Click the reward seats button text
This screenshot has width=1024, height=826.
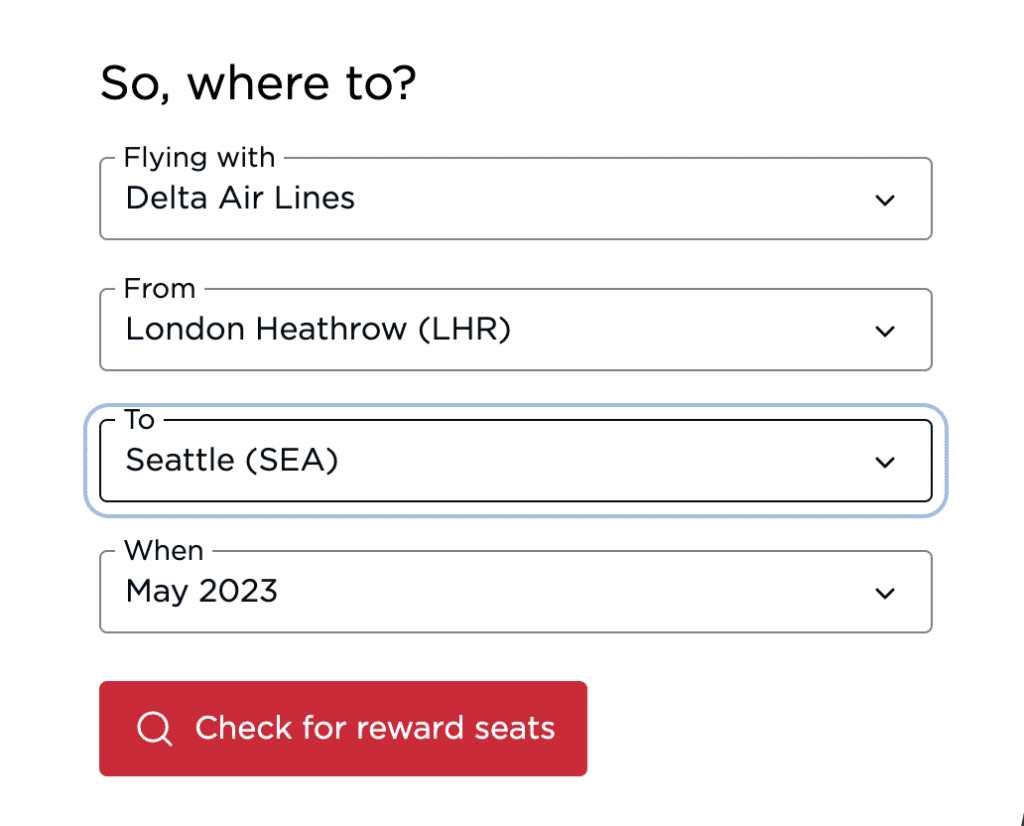point(375,728)
